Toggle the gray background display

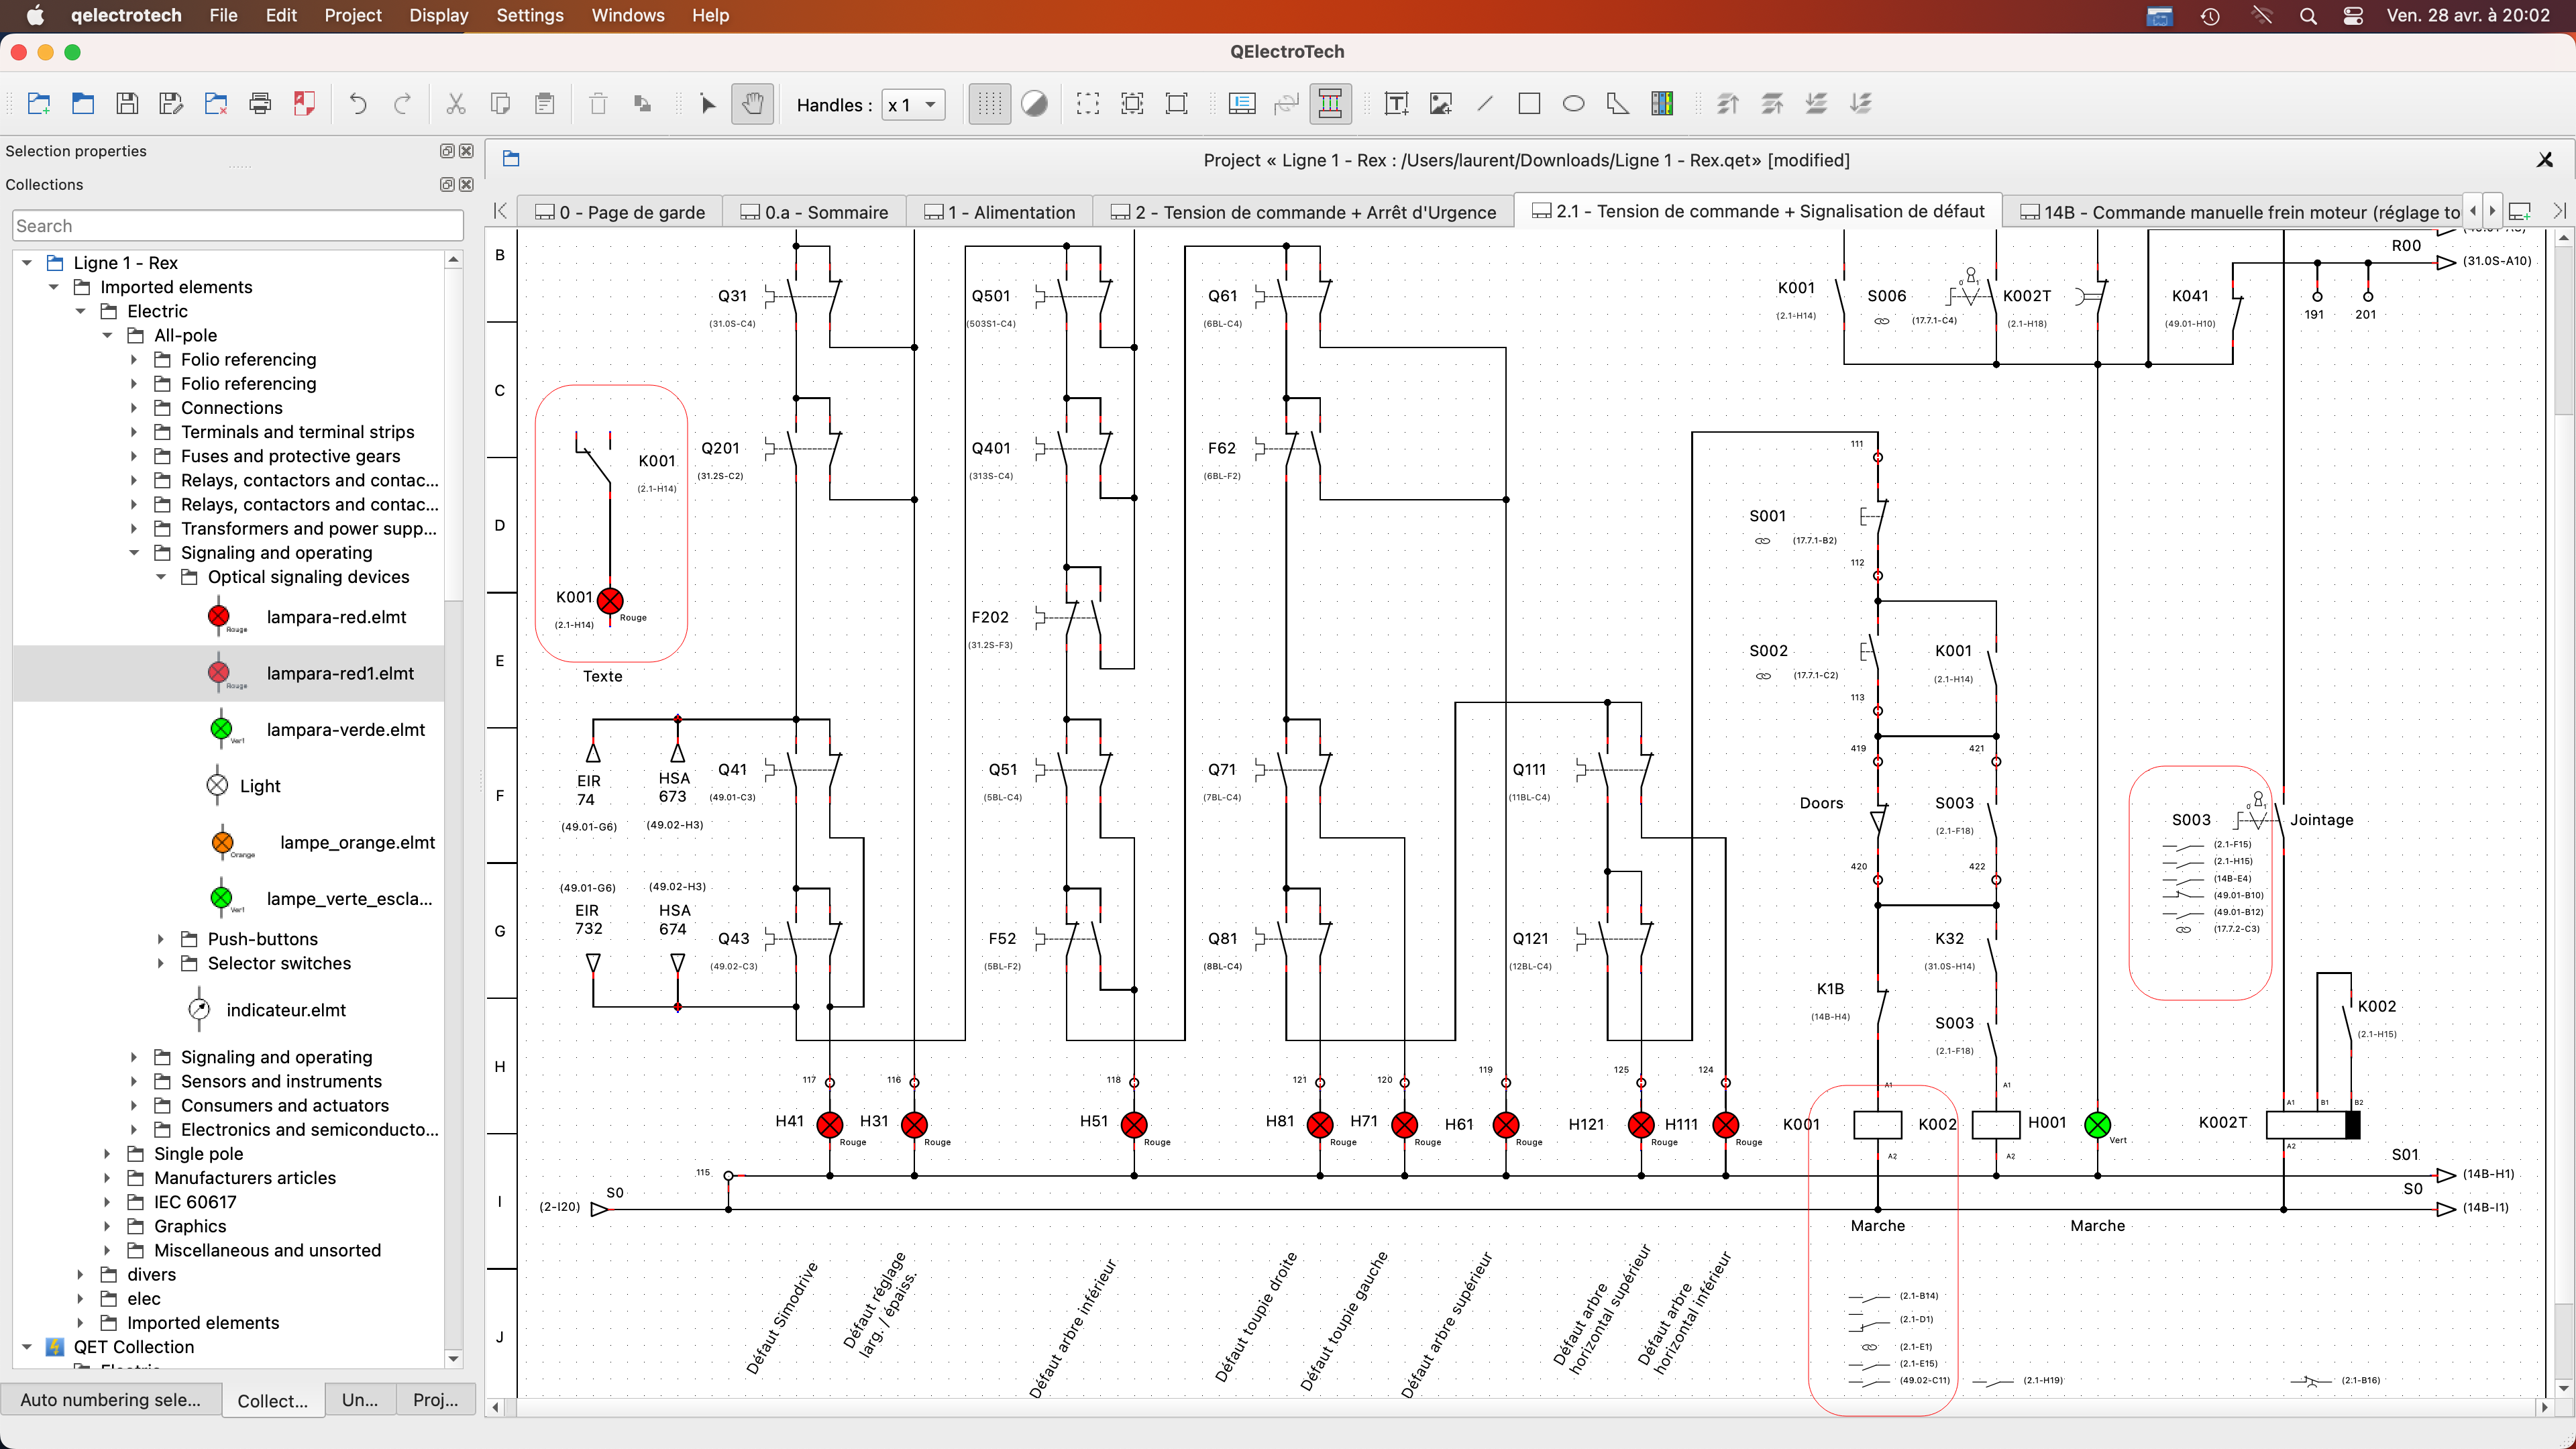(1034, 104)
